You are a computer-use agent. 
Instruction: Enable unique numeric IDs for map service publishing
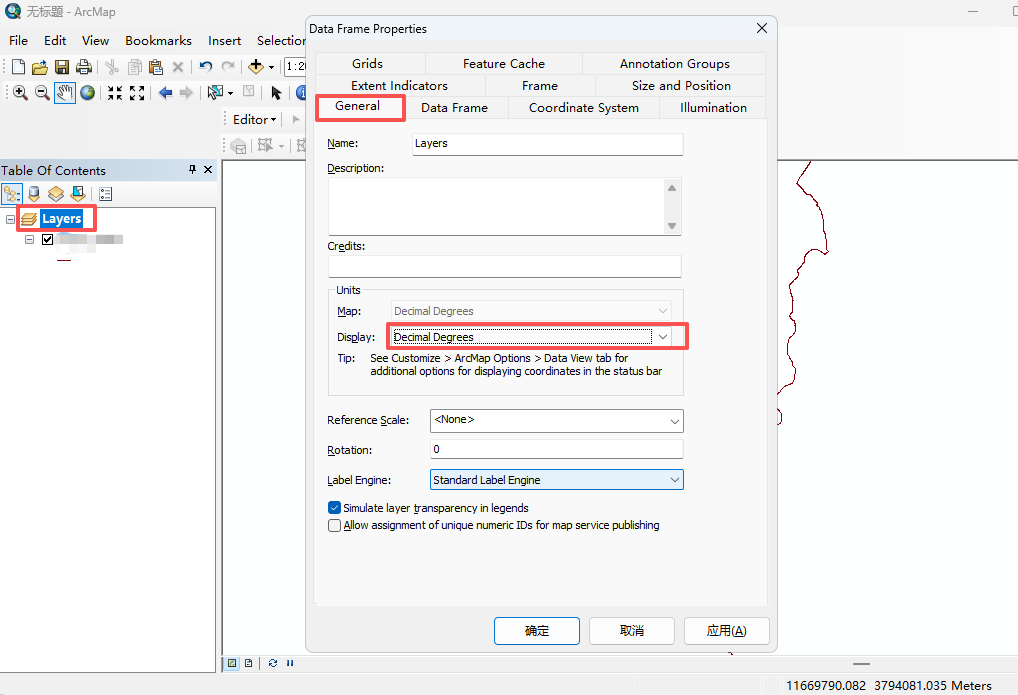pyautogui.click(x=334, y=525)
